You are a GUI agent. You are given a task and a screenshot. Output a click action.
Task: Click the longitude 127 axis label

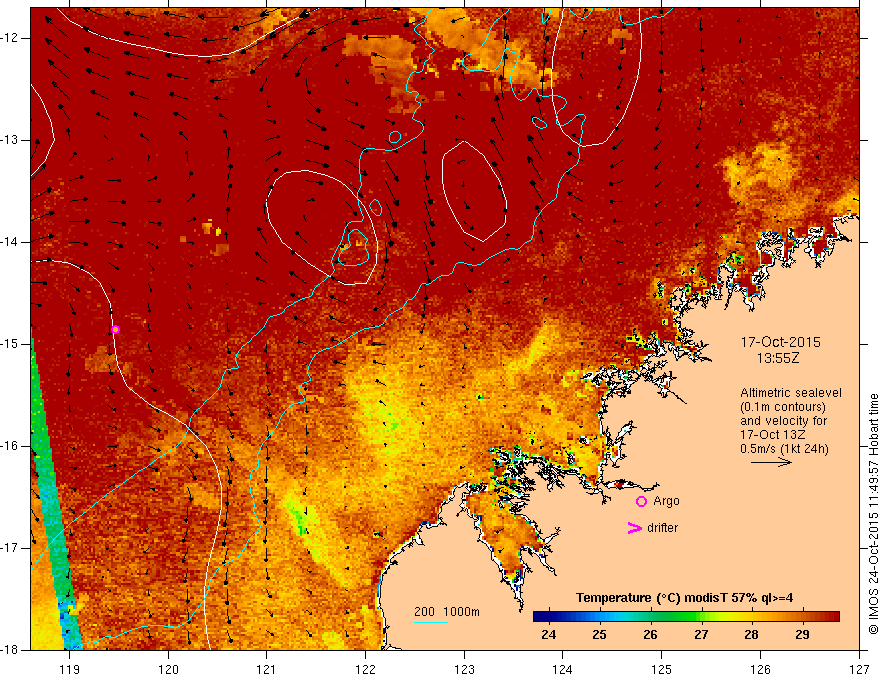[x=859, y=669]
